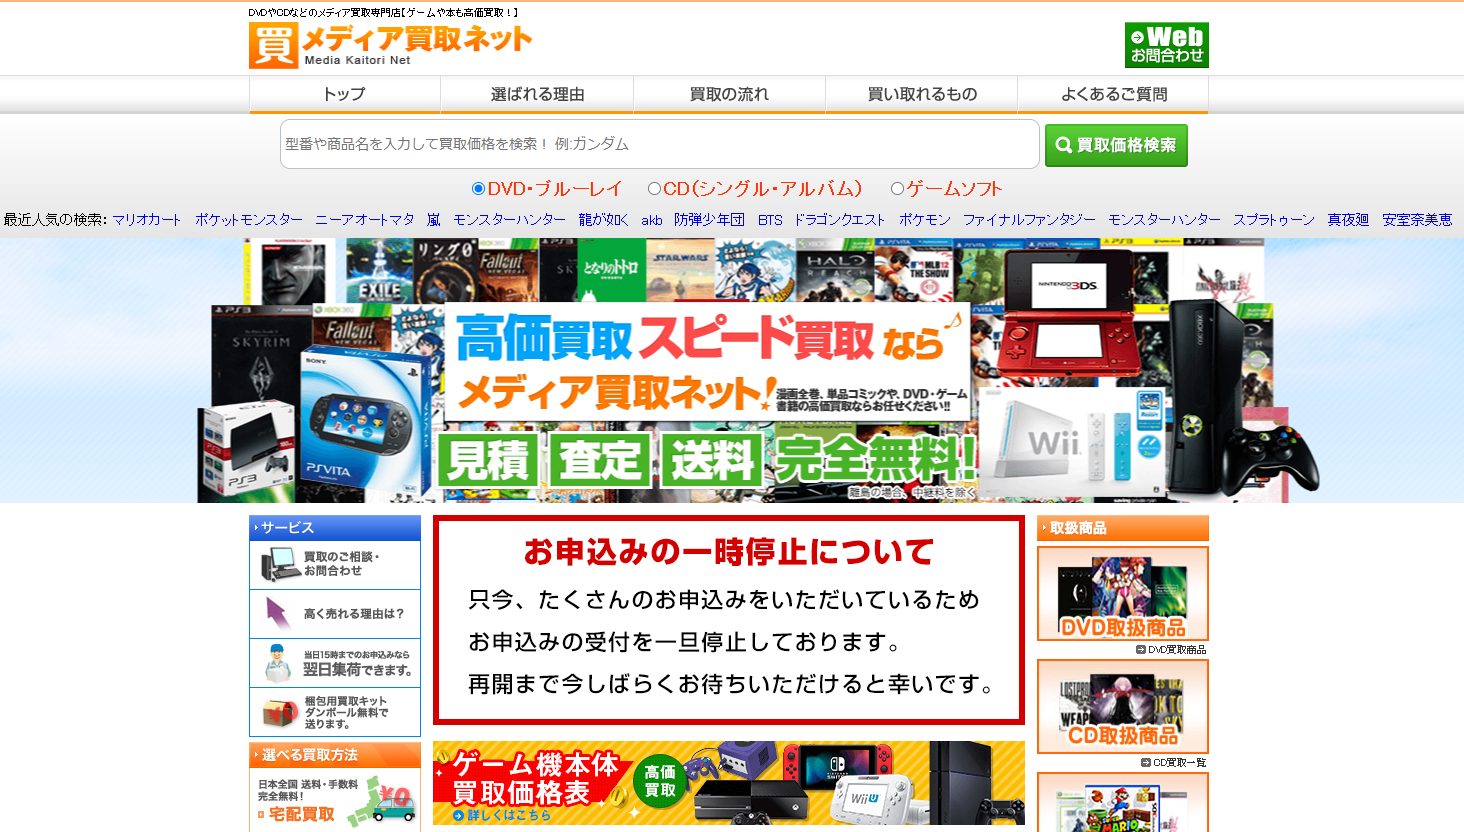Open the よくあるご質問 tab

(x=1113, y=94)
